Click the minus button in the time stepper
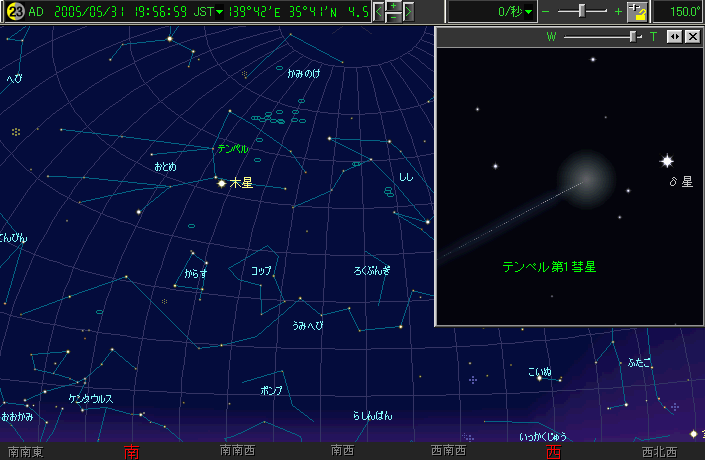The width and height of the screenshot is (705, 460). point(394,17)
